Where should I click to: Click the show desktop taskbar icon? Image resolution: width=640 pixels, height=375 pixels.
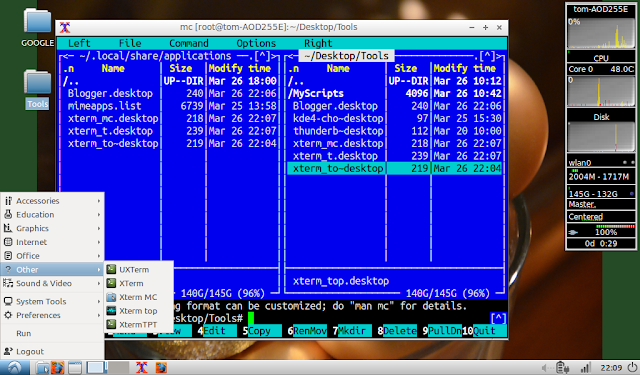point(75,368)
